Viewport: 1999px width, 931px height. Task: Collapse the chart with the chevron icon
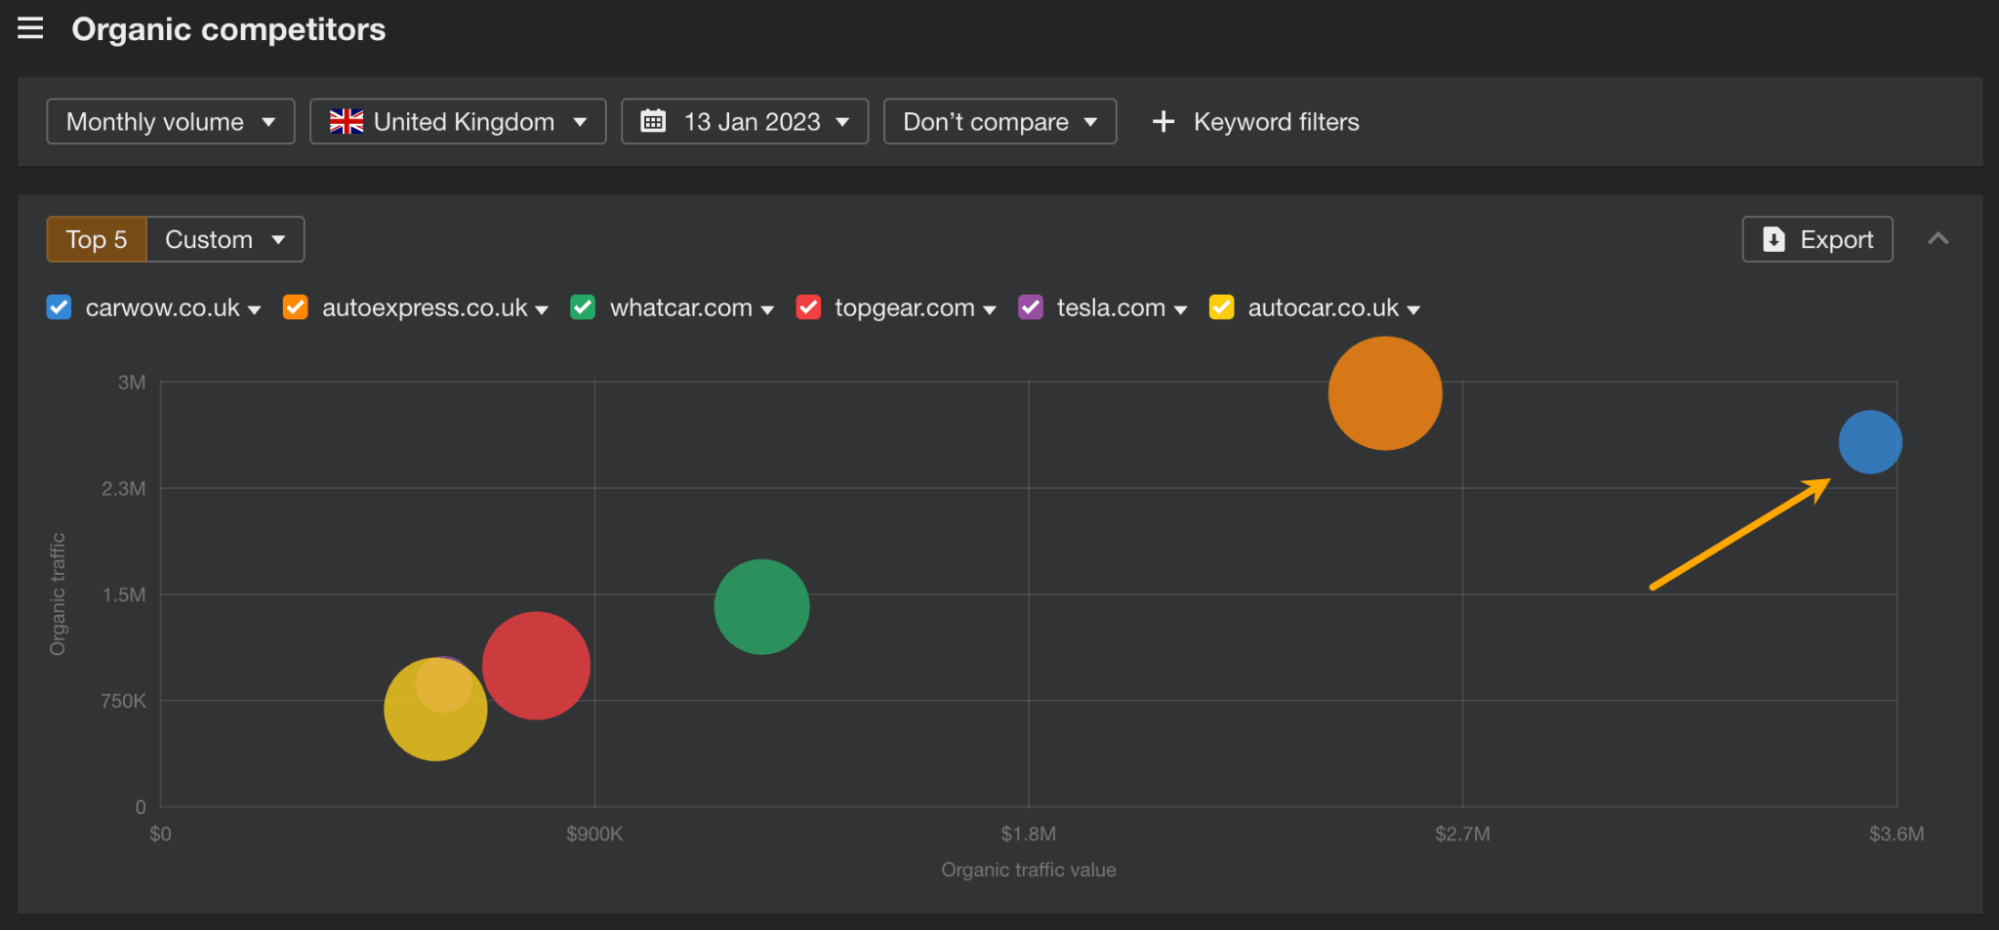[x=1938, y=239]
